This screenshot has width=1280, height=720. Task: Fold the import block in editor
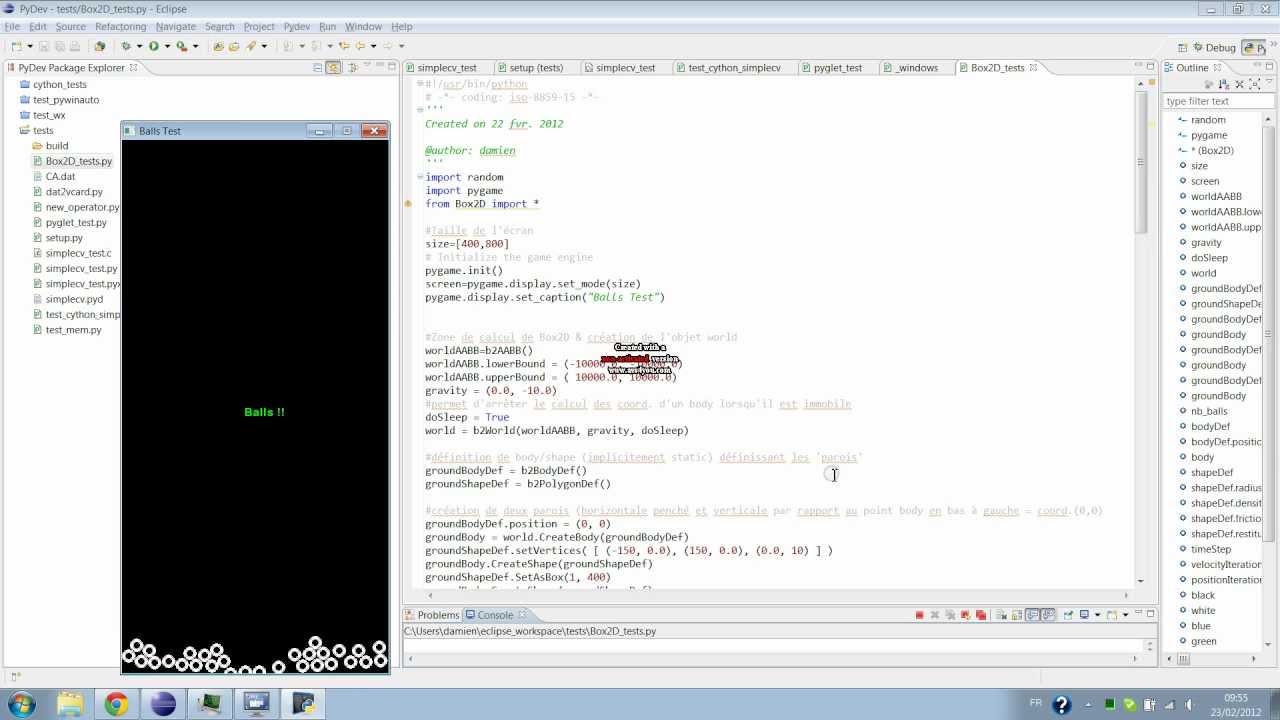pyautogui.click(x=420, y=177)
